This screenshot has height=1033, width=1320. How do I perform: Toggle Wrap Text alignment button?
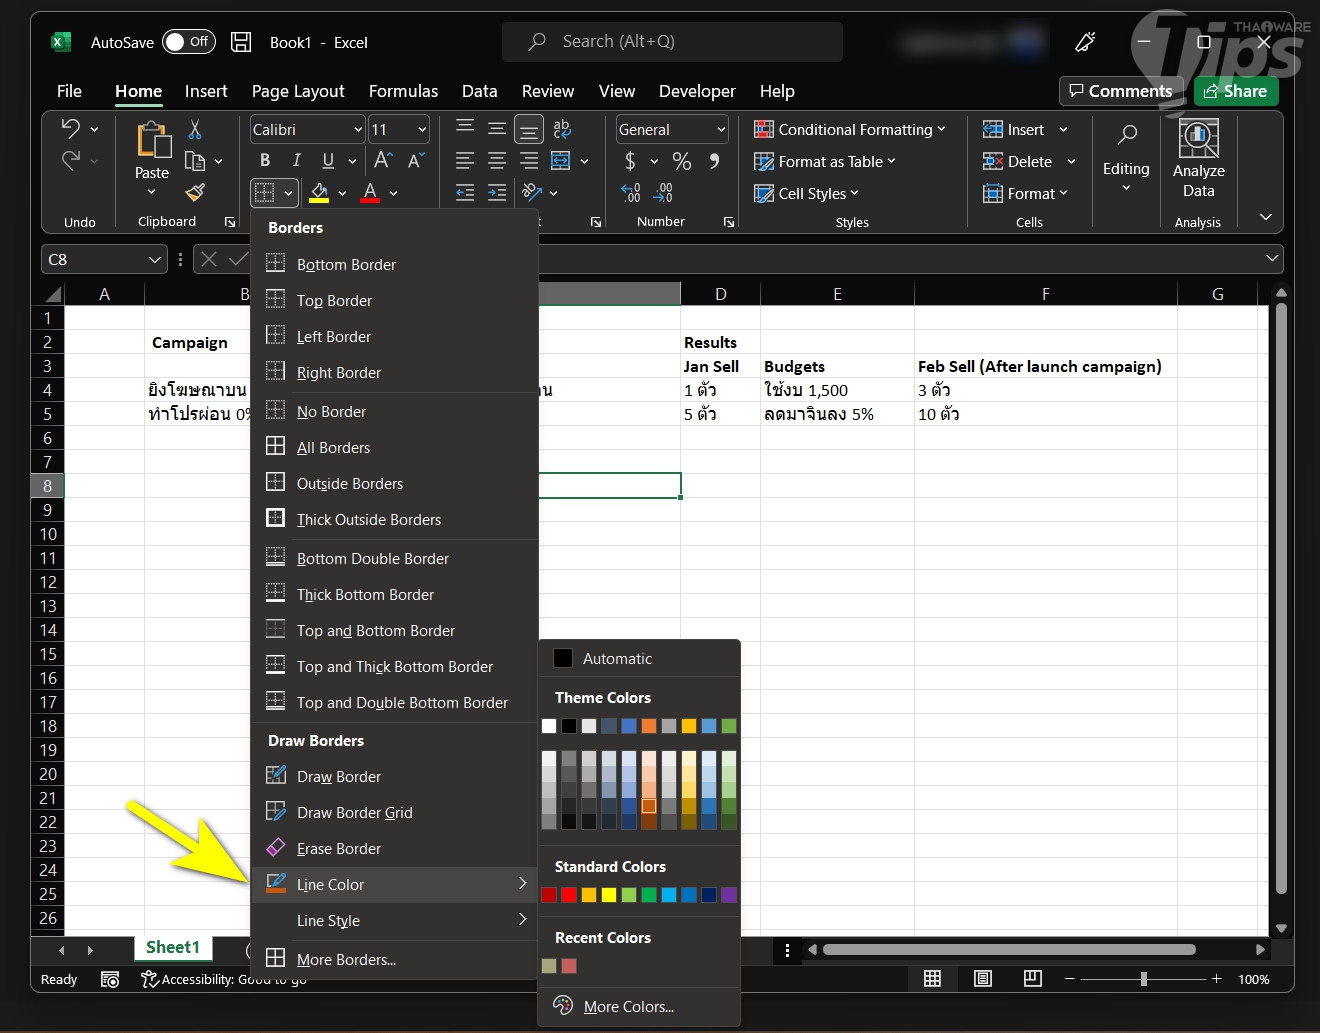coord(562,129)
